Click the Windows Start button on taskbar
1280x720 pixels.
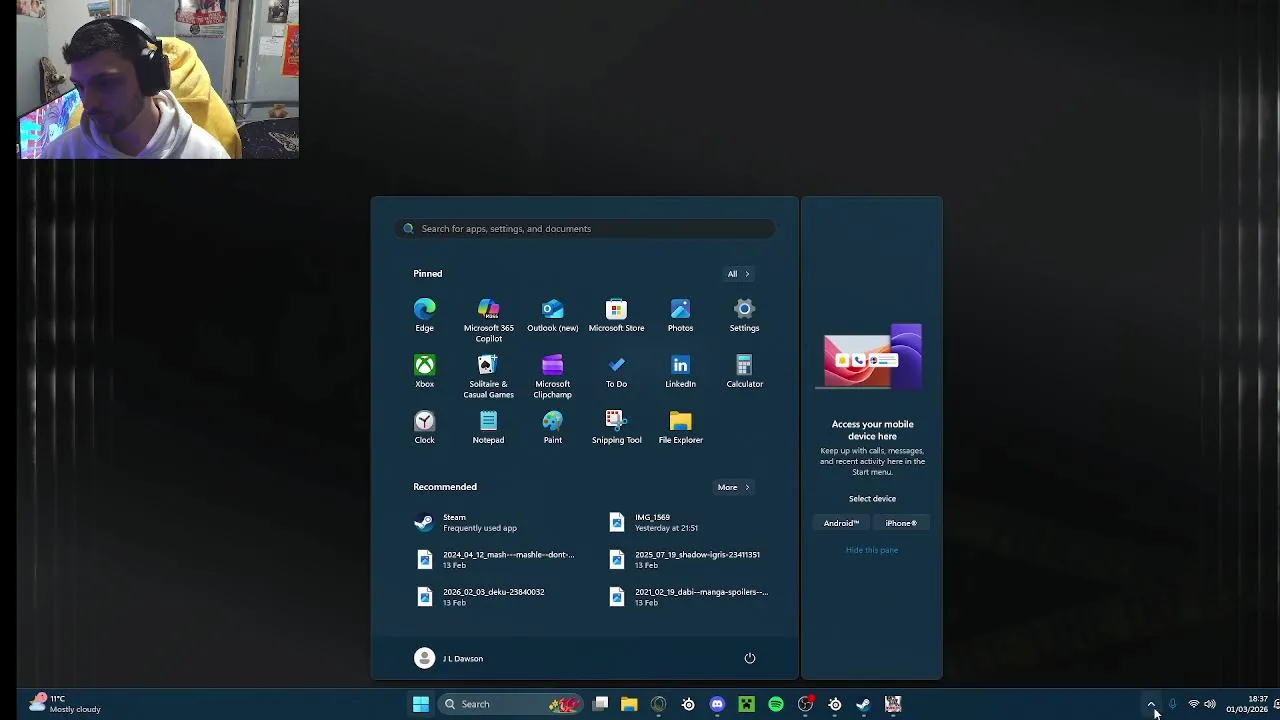[421, 704]
